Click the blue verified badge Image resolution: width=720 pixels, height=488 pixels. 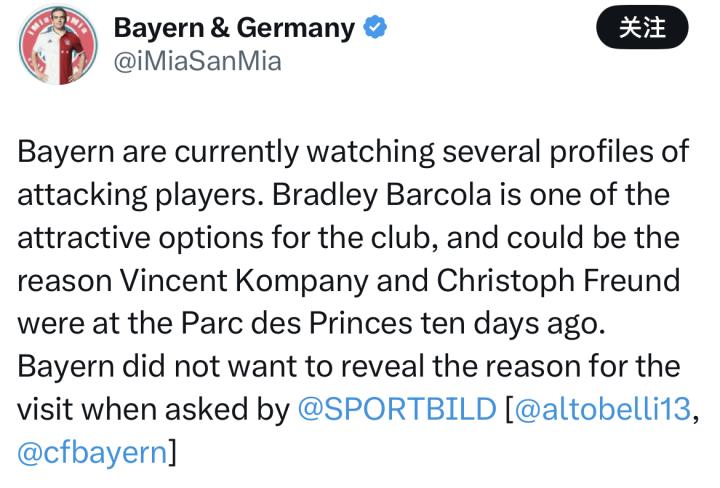(x=376, y=29)
